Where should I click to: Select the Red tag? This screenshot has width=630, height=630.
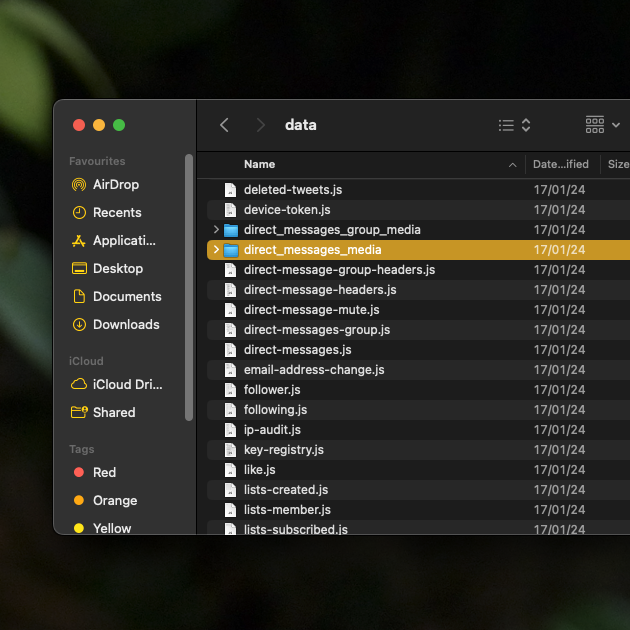104,472
